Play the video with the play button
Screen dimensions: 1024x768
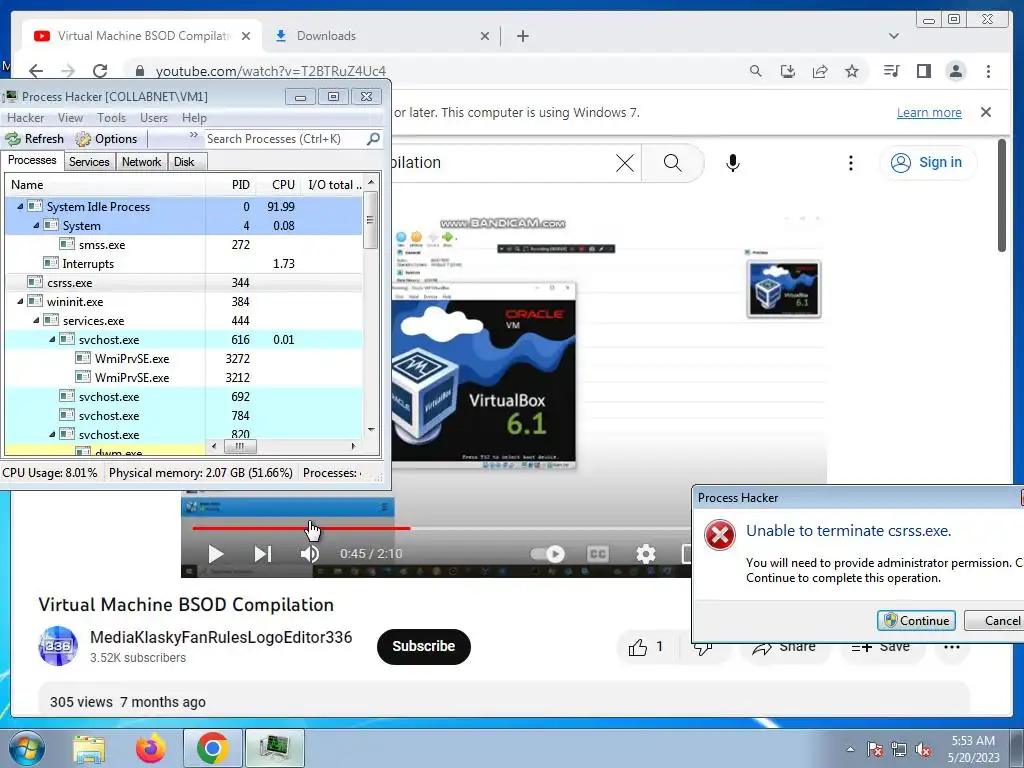[215, 554]
